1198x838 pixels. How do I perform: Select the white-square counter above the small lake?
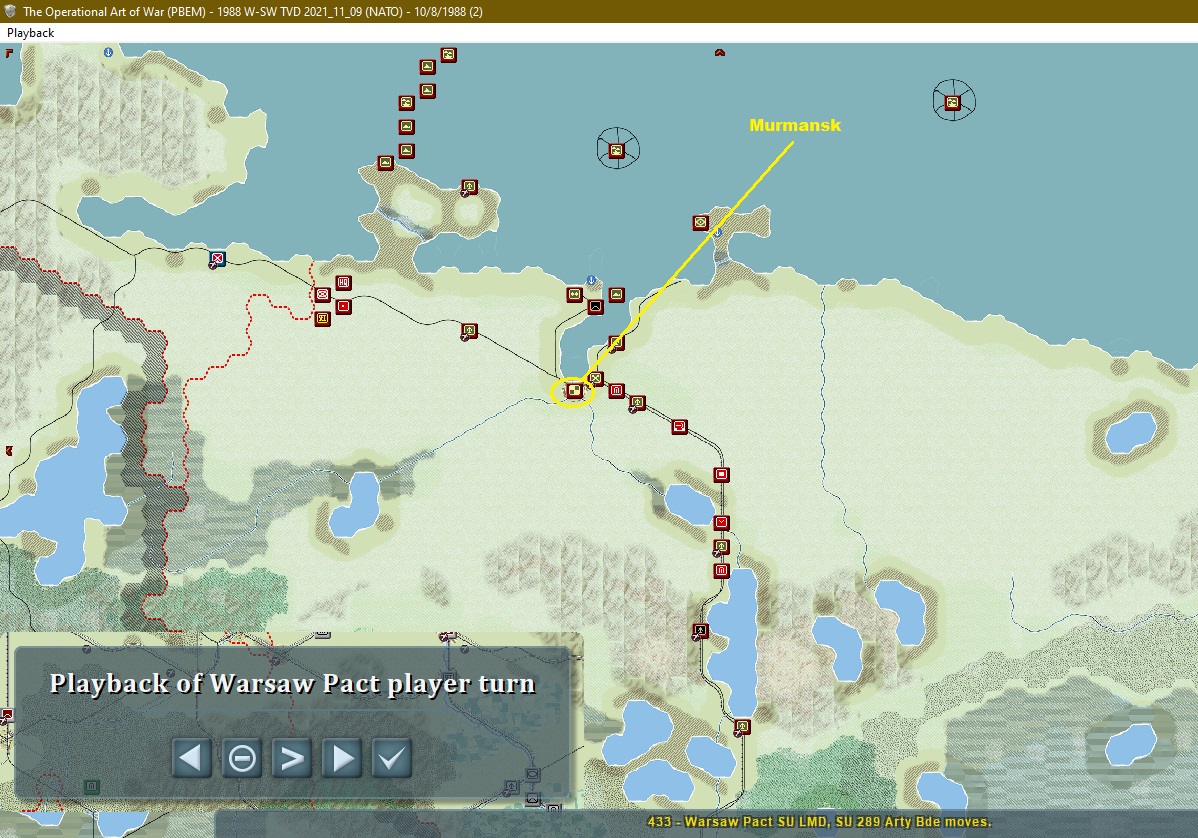[x=721, y=474]
